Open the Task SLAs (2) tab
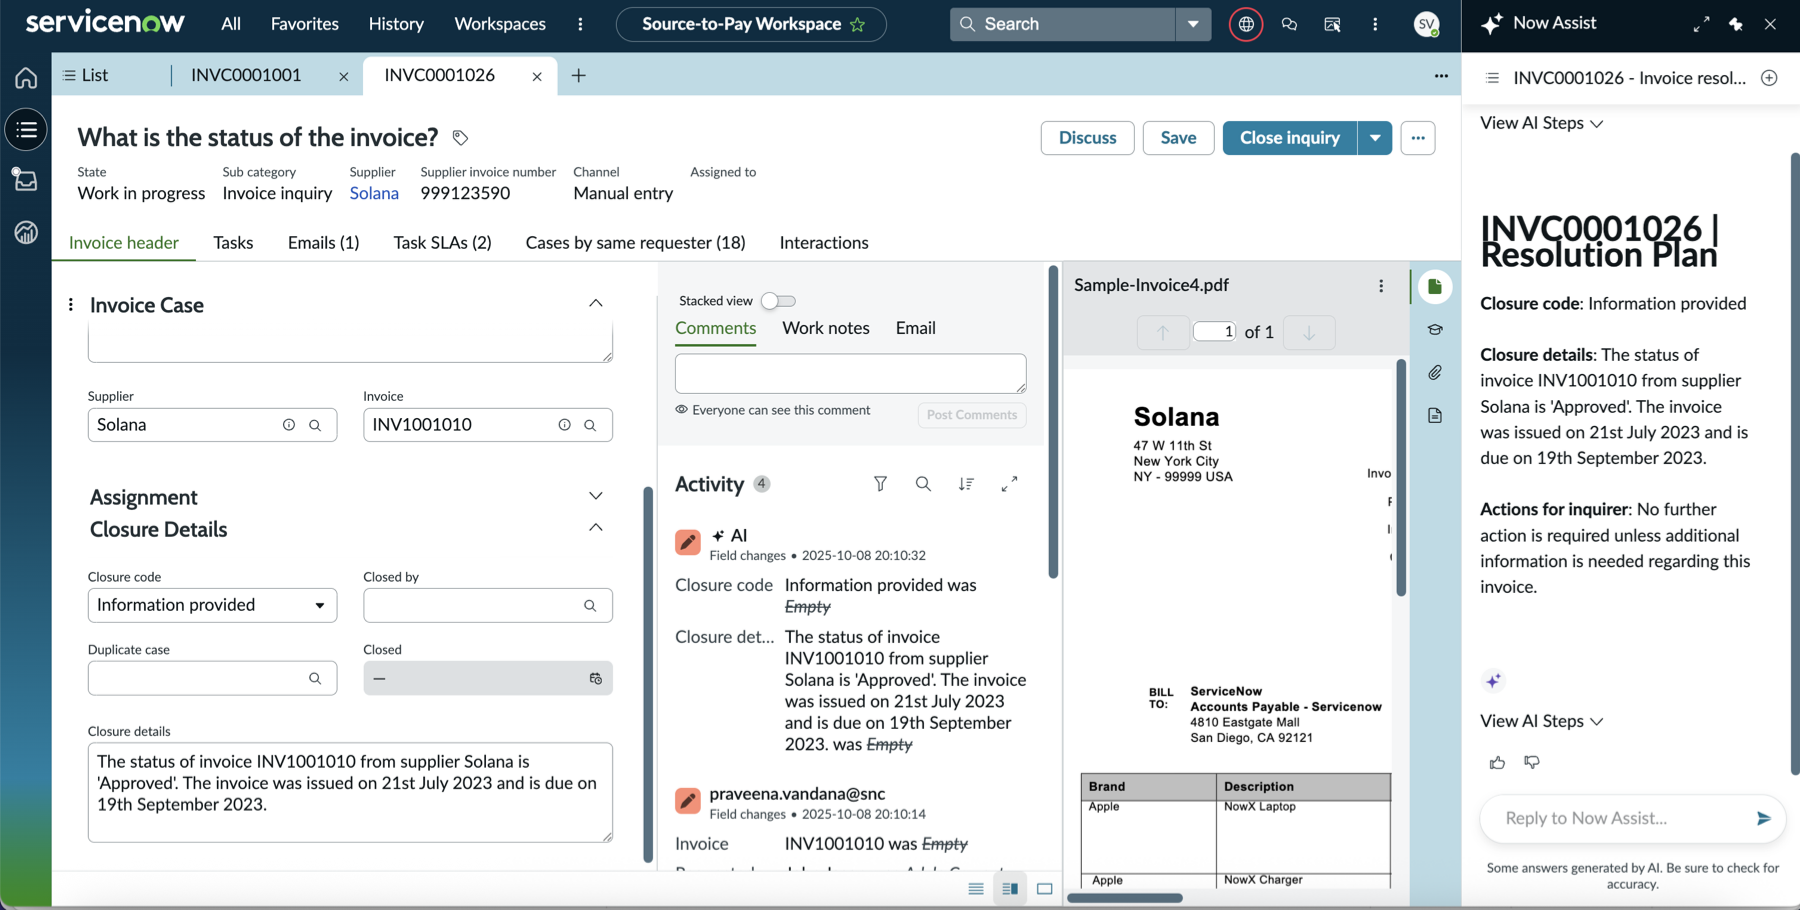This screenshot has height=910, width=1800. pos(442,243)
